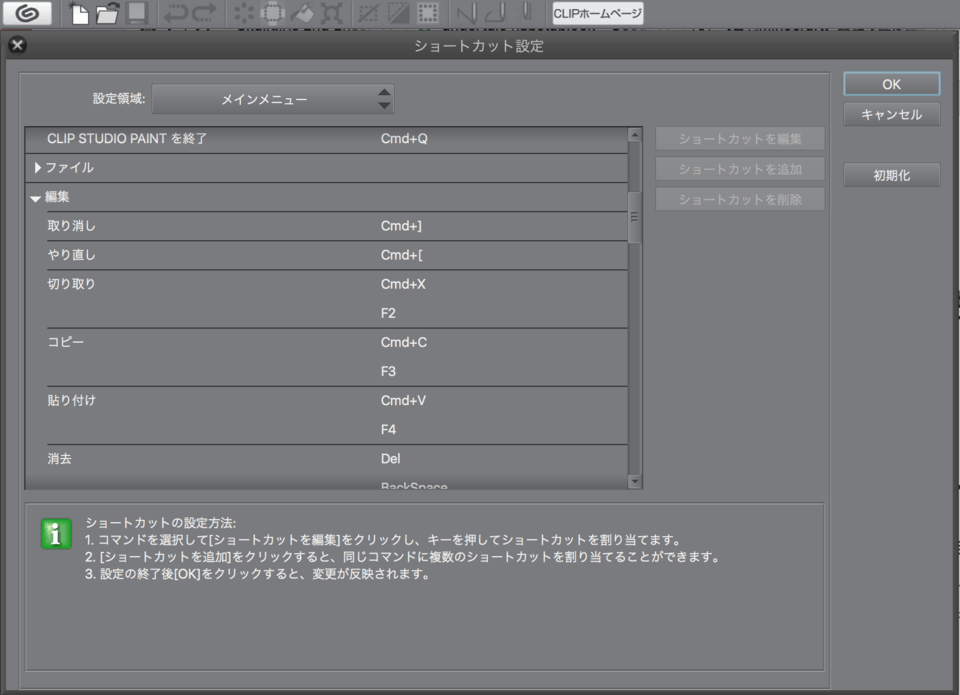
Task: Click the キャンセル button
Action: (891, 115)
